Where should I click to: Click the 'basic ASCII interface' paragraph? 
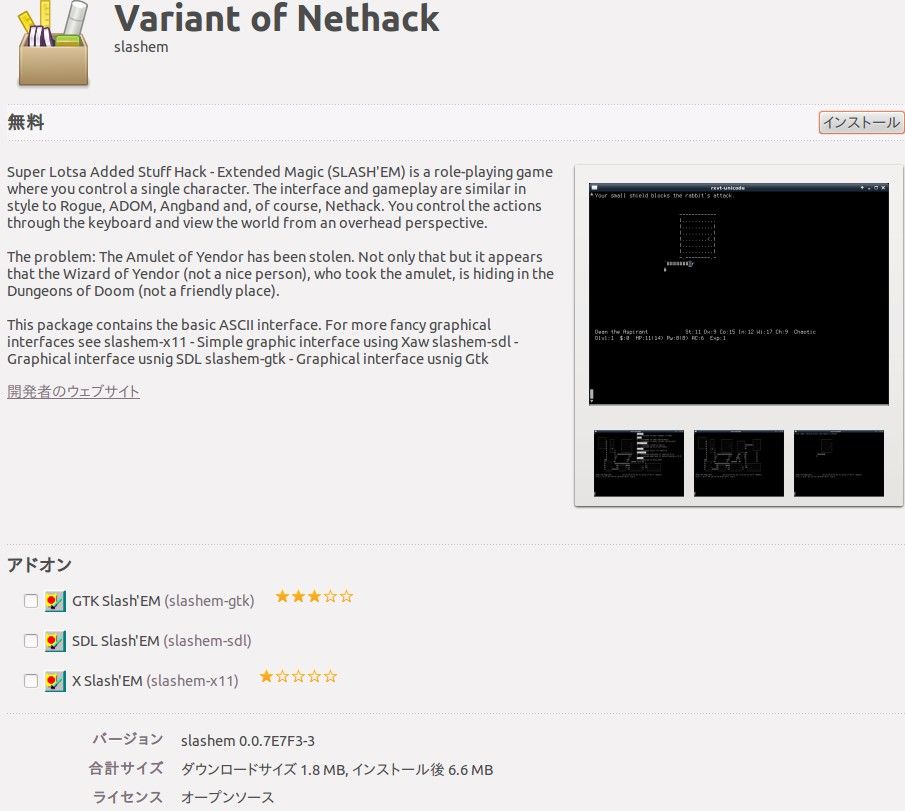pos(263,342)
